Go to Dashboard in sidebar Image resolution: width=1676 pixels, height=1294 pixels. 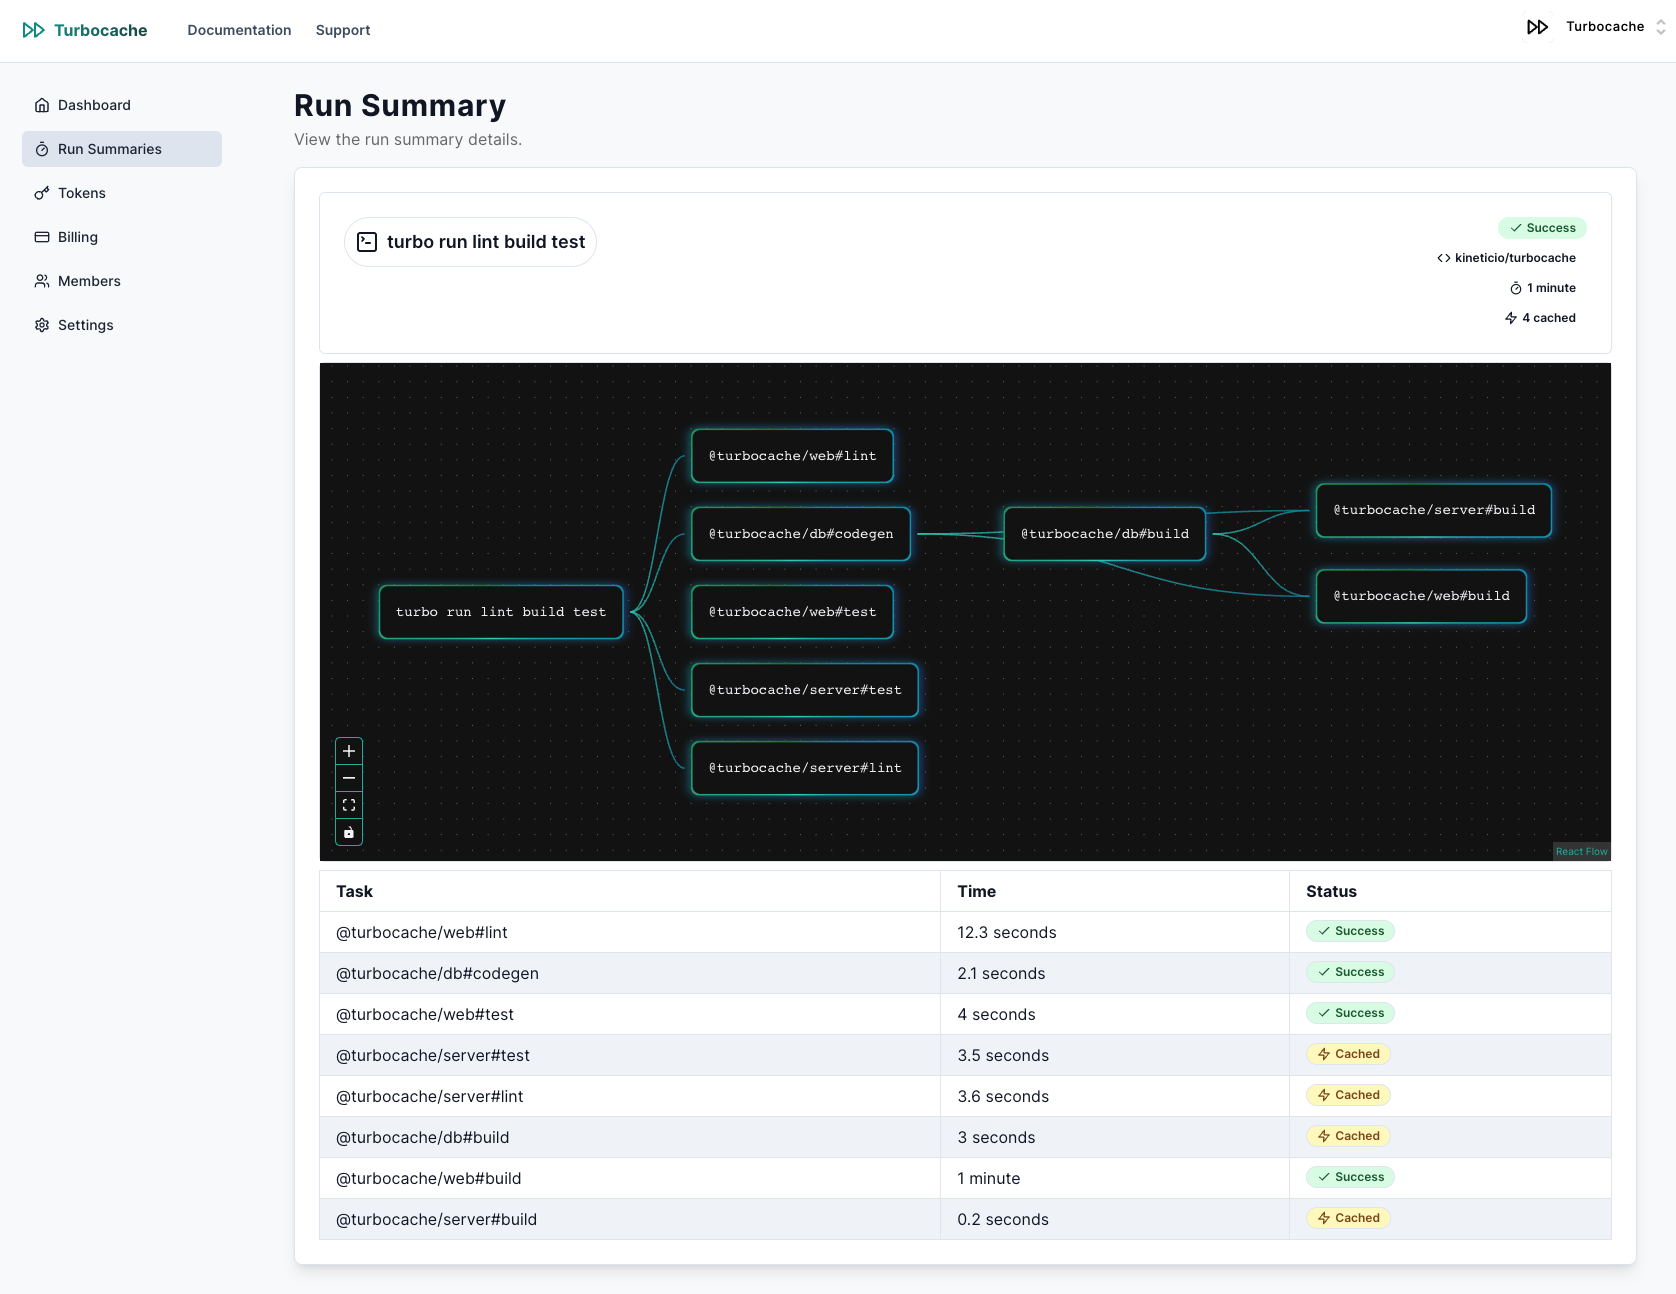(x=122, y=105)
